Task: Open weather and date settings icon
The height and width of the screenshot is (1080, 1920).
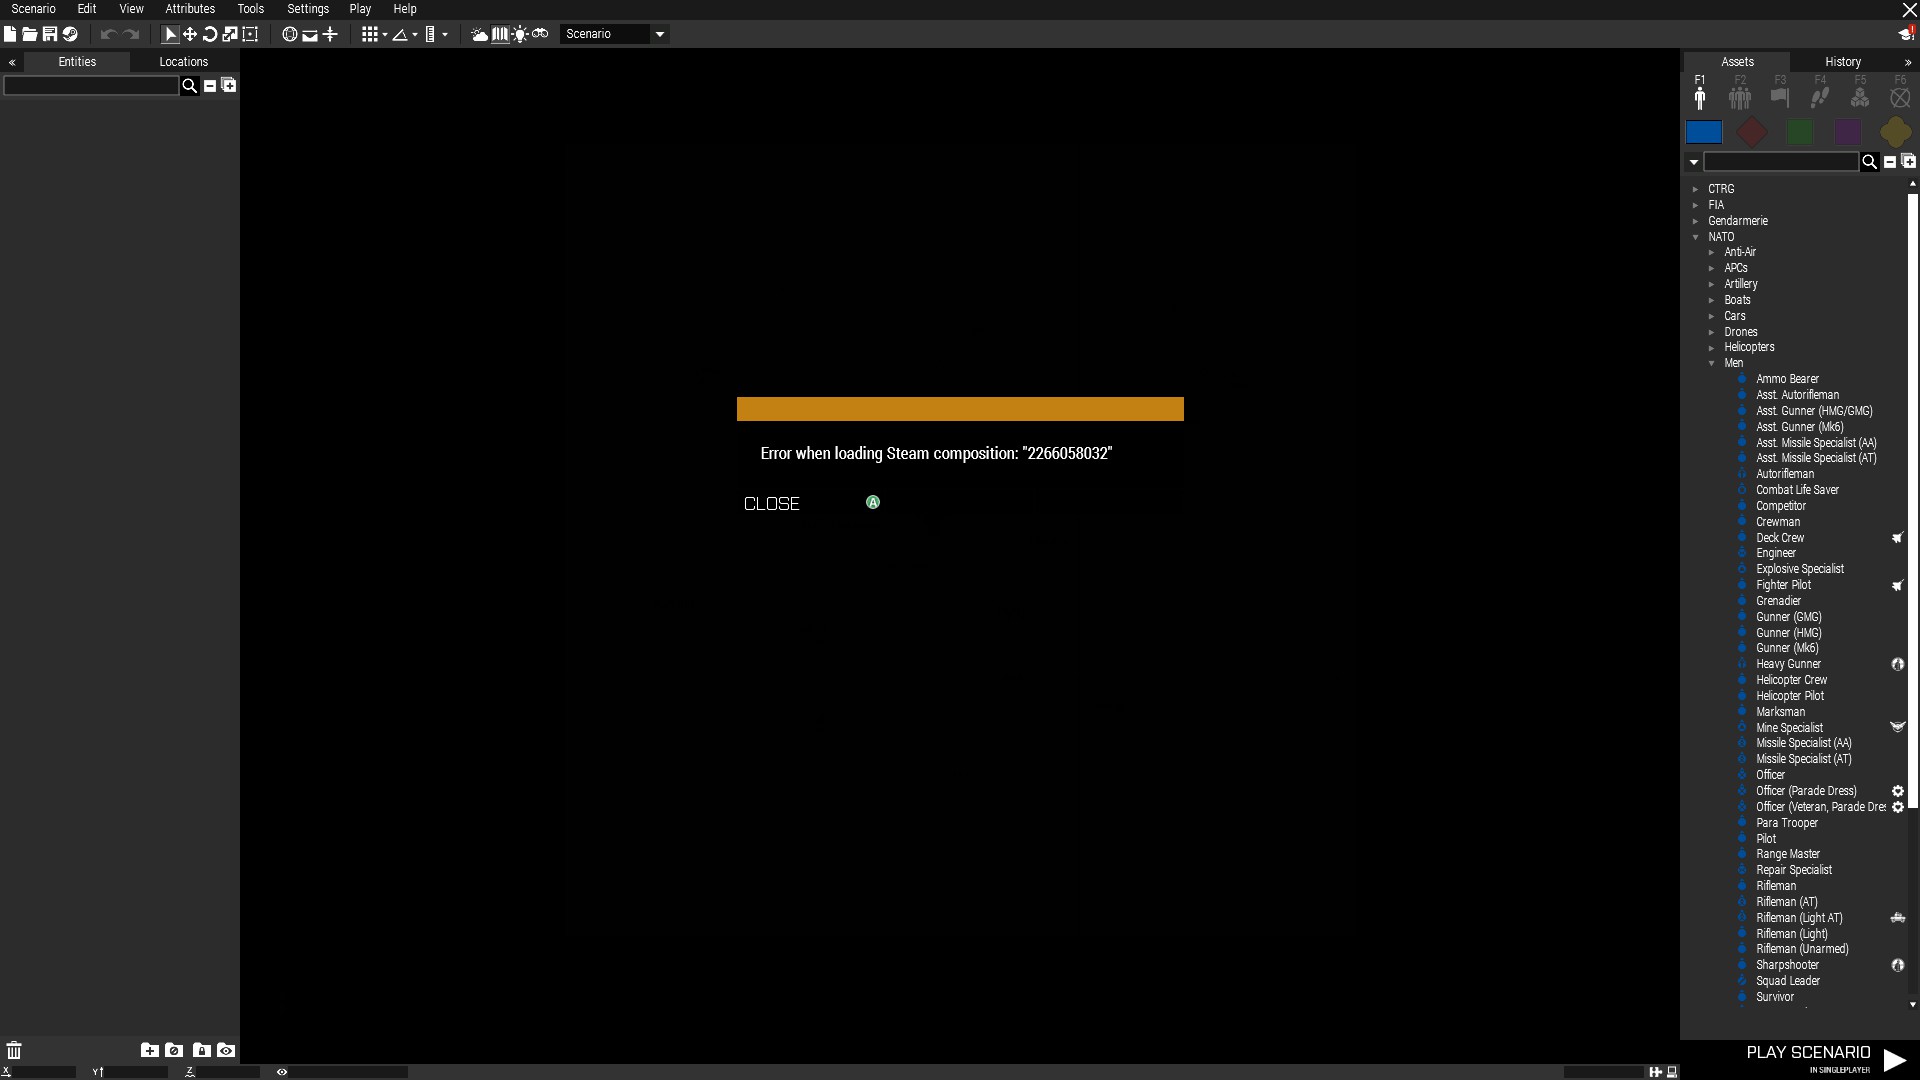Action: click(480, 34)
